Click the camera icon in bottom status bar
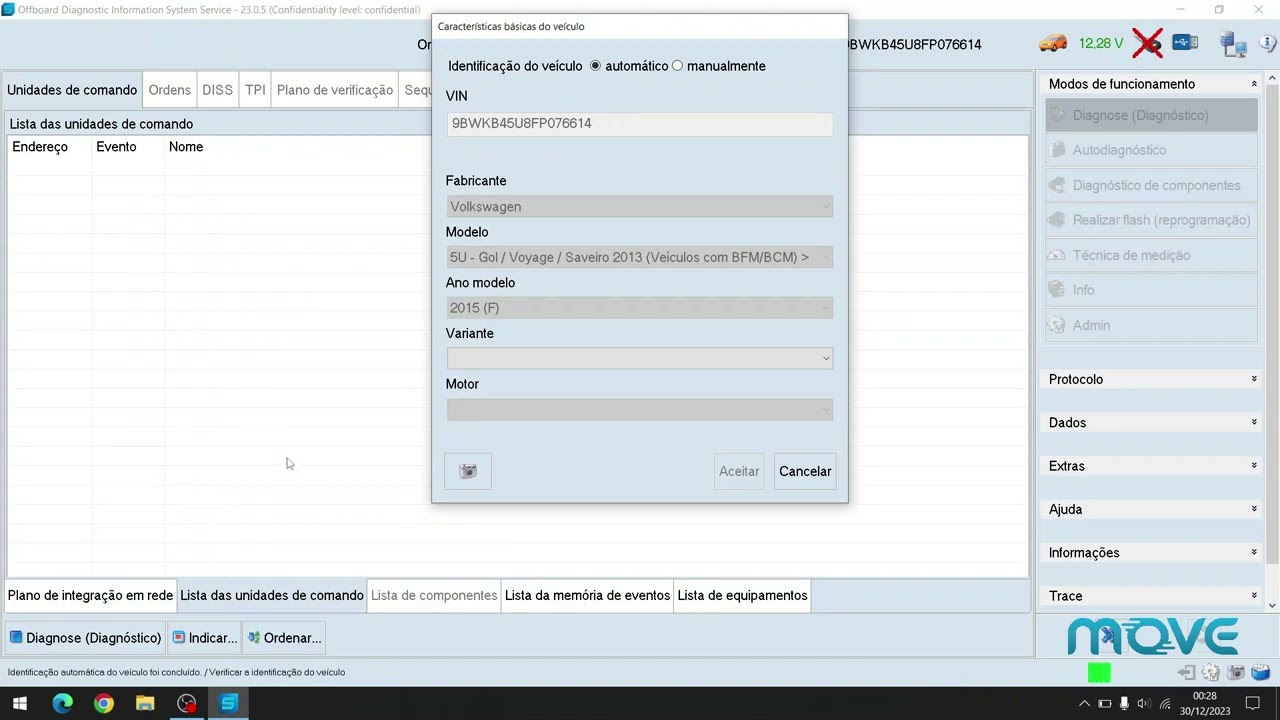This screenshot has height=720, width=1280. (x=1236, y=673)
